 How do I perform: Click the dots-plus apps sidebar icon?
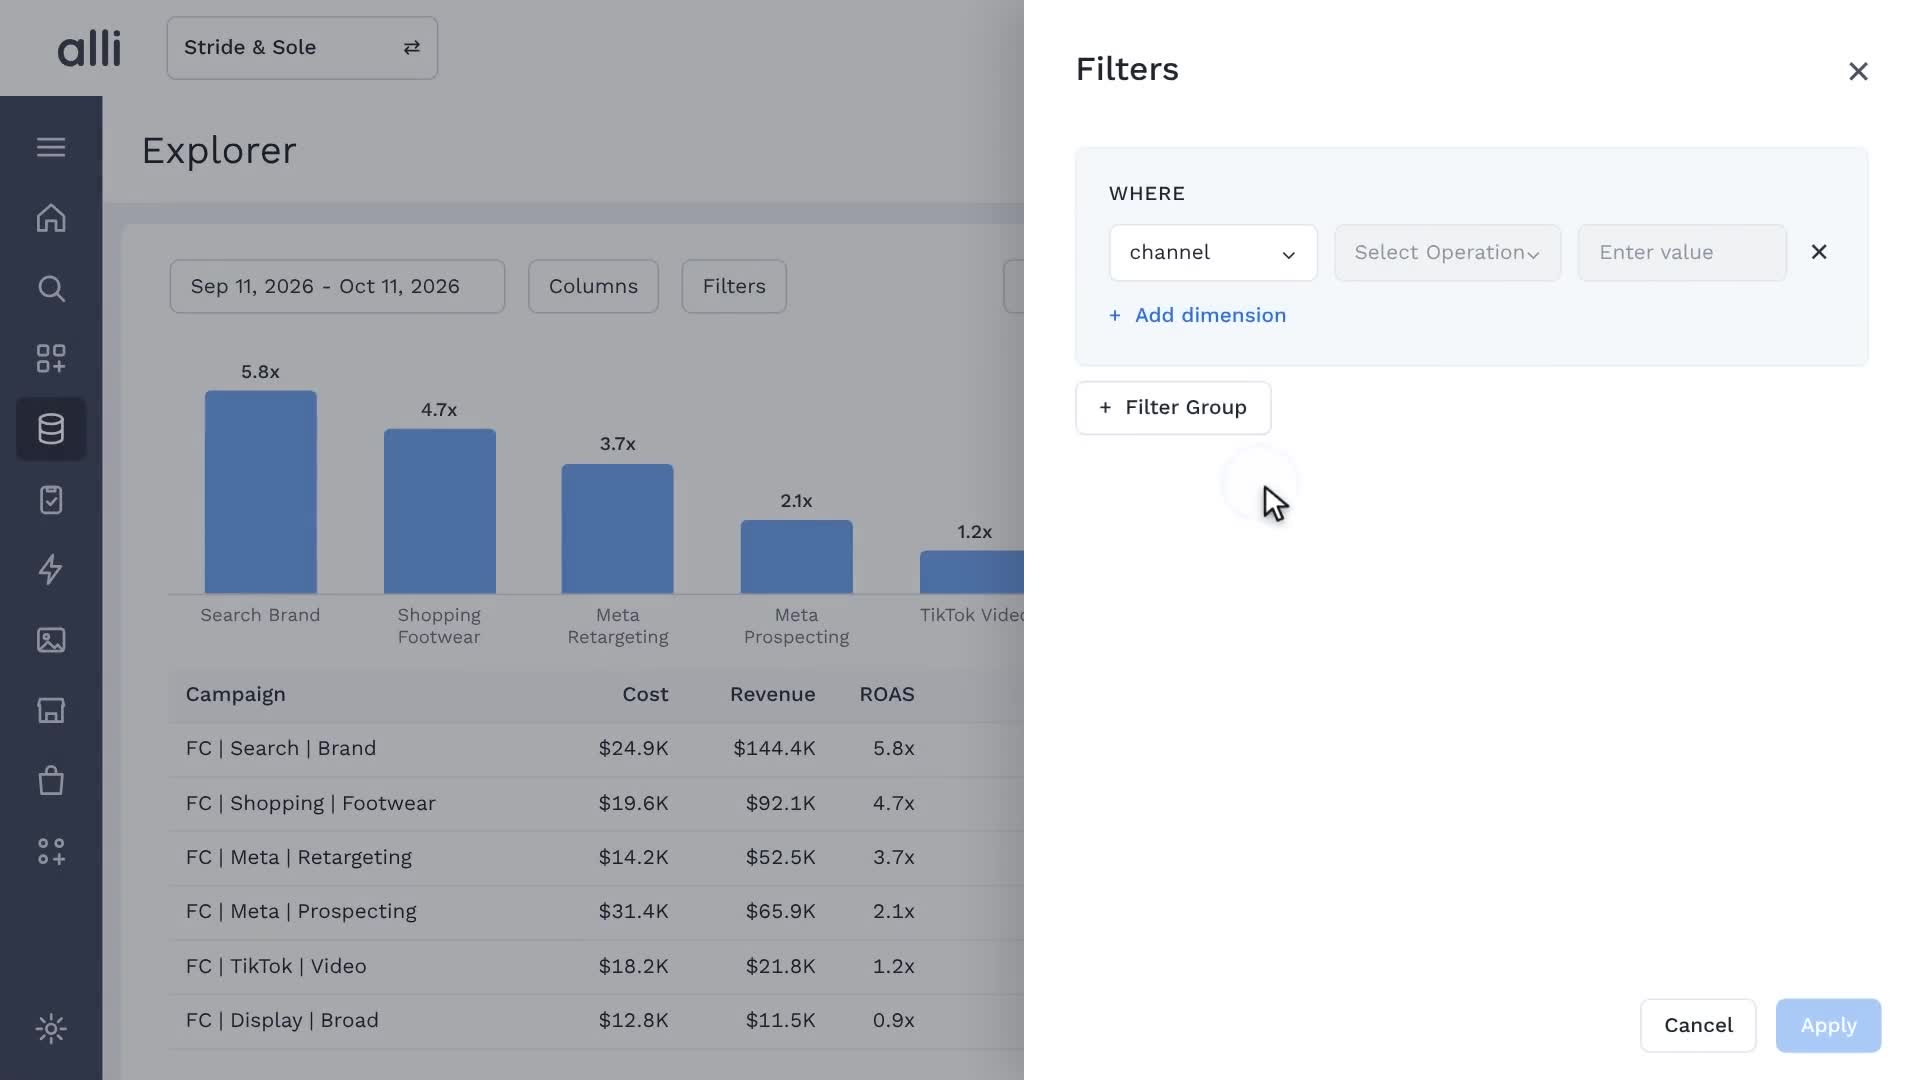pyautogui.click(x=51, y=851)
